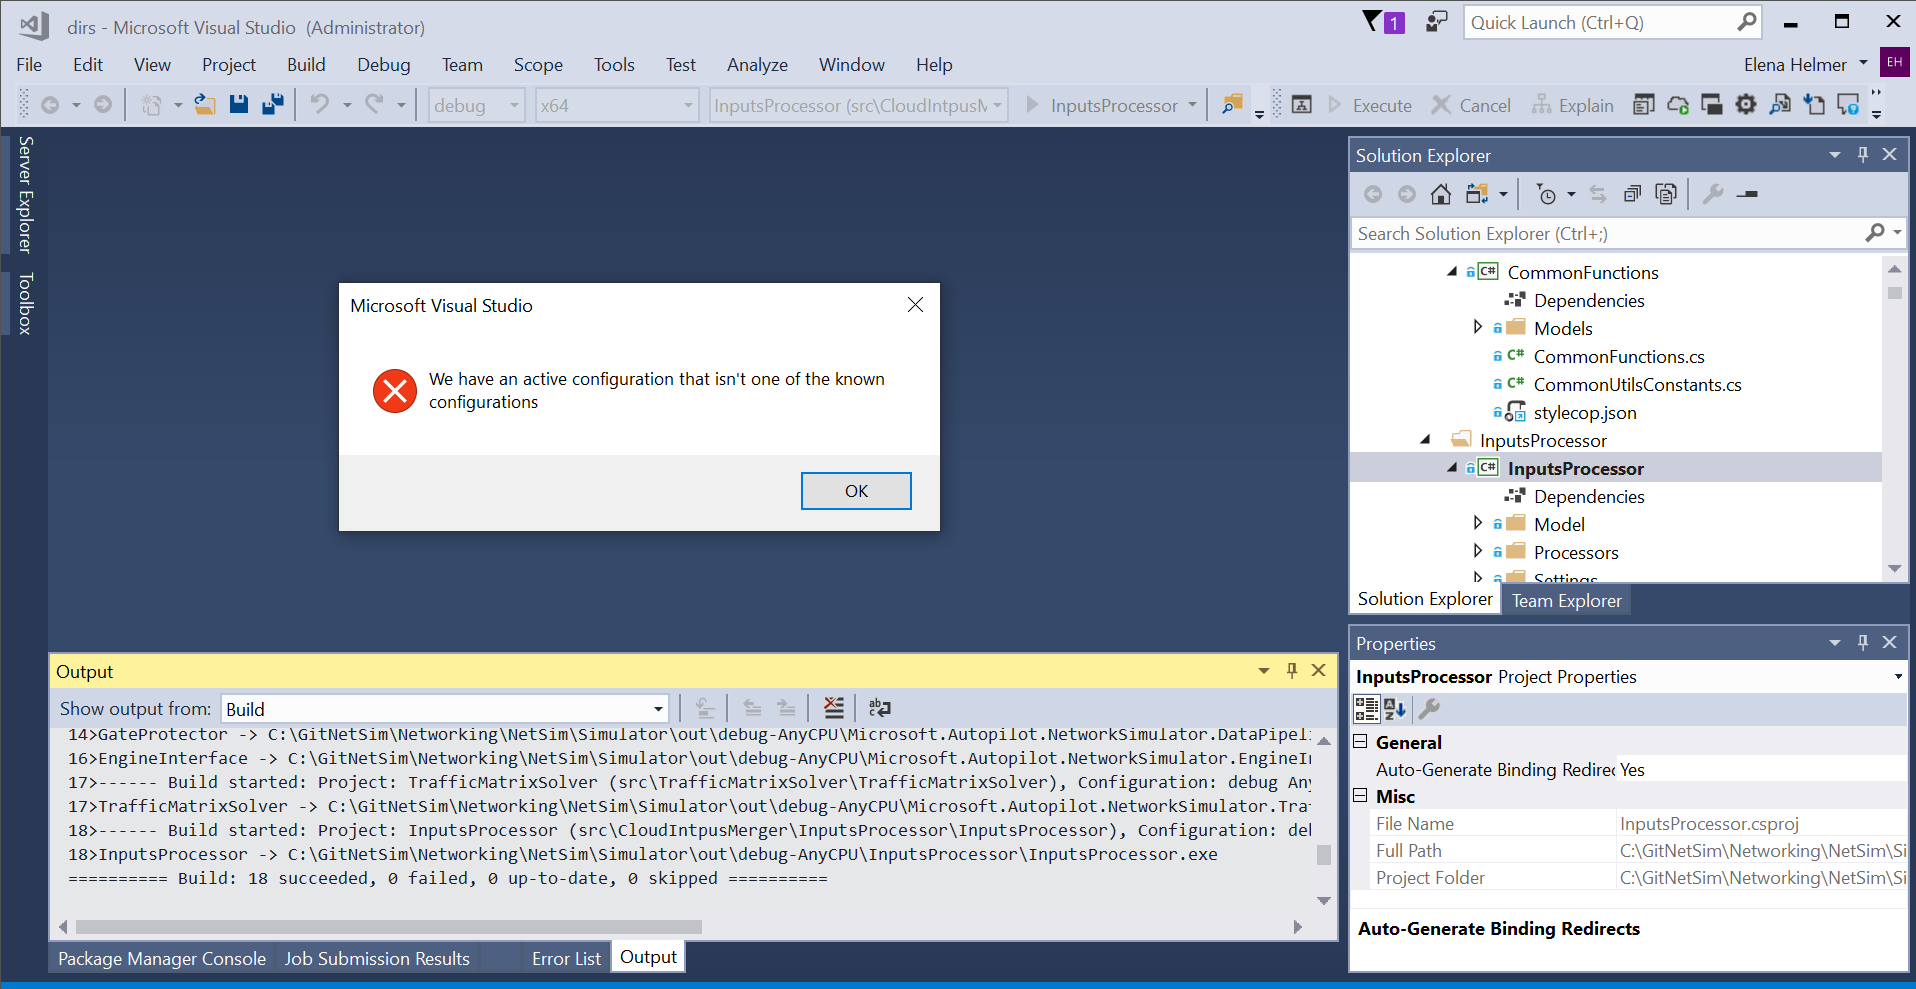Viewport: 1916px width, 989px height.
Task: Open the Server Explorer side tab
Action: 25,194
